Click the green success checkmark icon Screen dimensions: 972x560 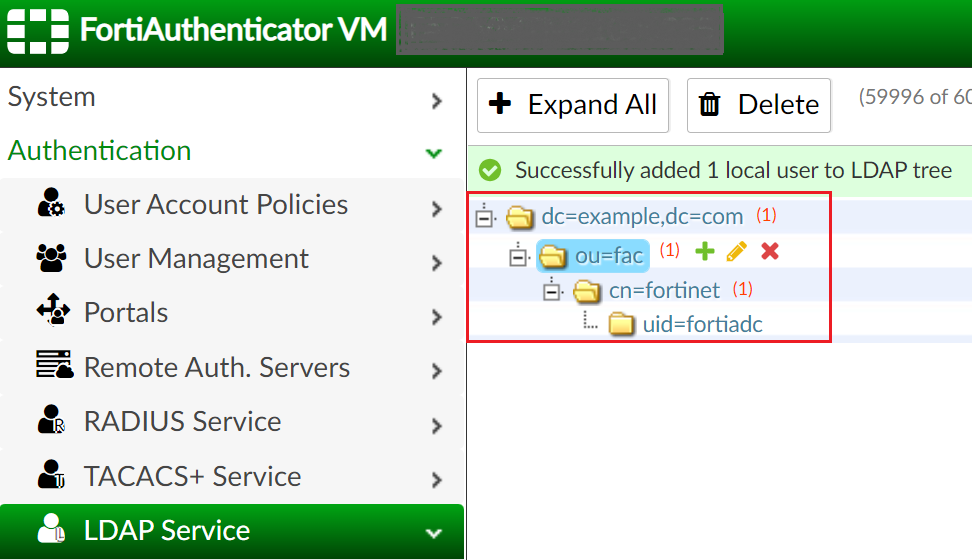coord(490,171)
